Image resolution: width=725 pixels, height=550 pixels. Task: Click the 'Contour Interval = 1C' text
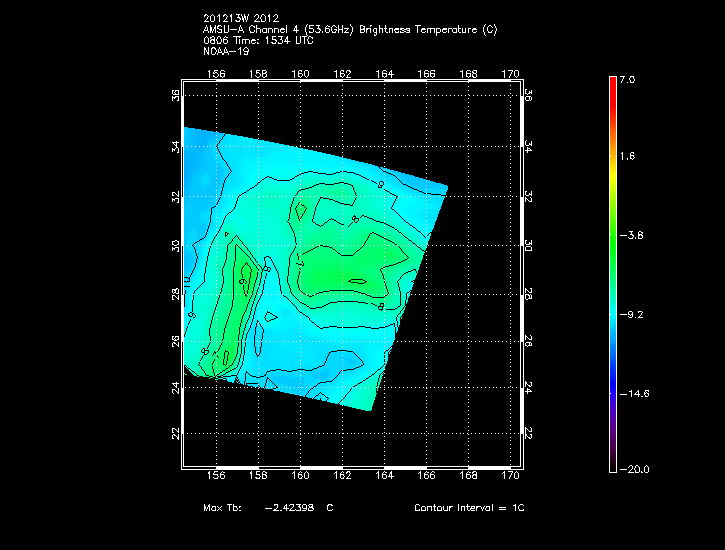[469, 509]
